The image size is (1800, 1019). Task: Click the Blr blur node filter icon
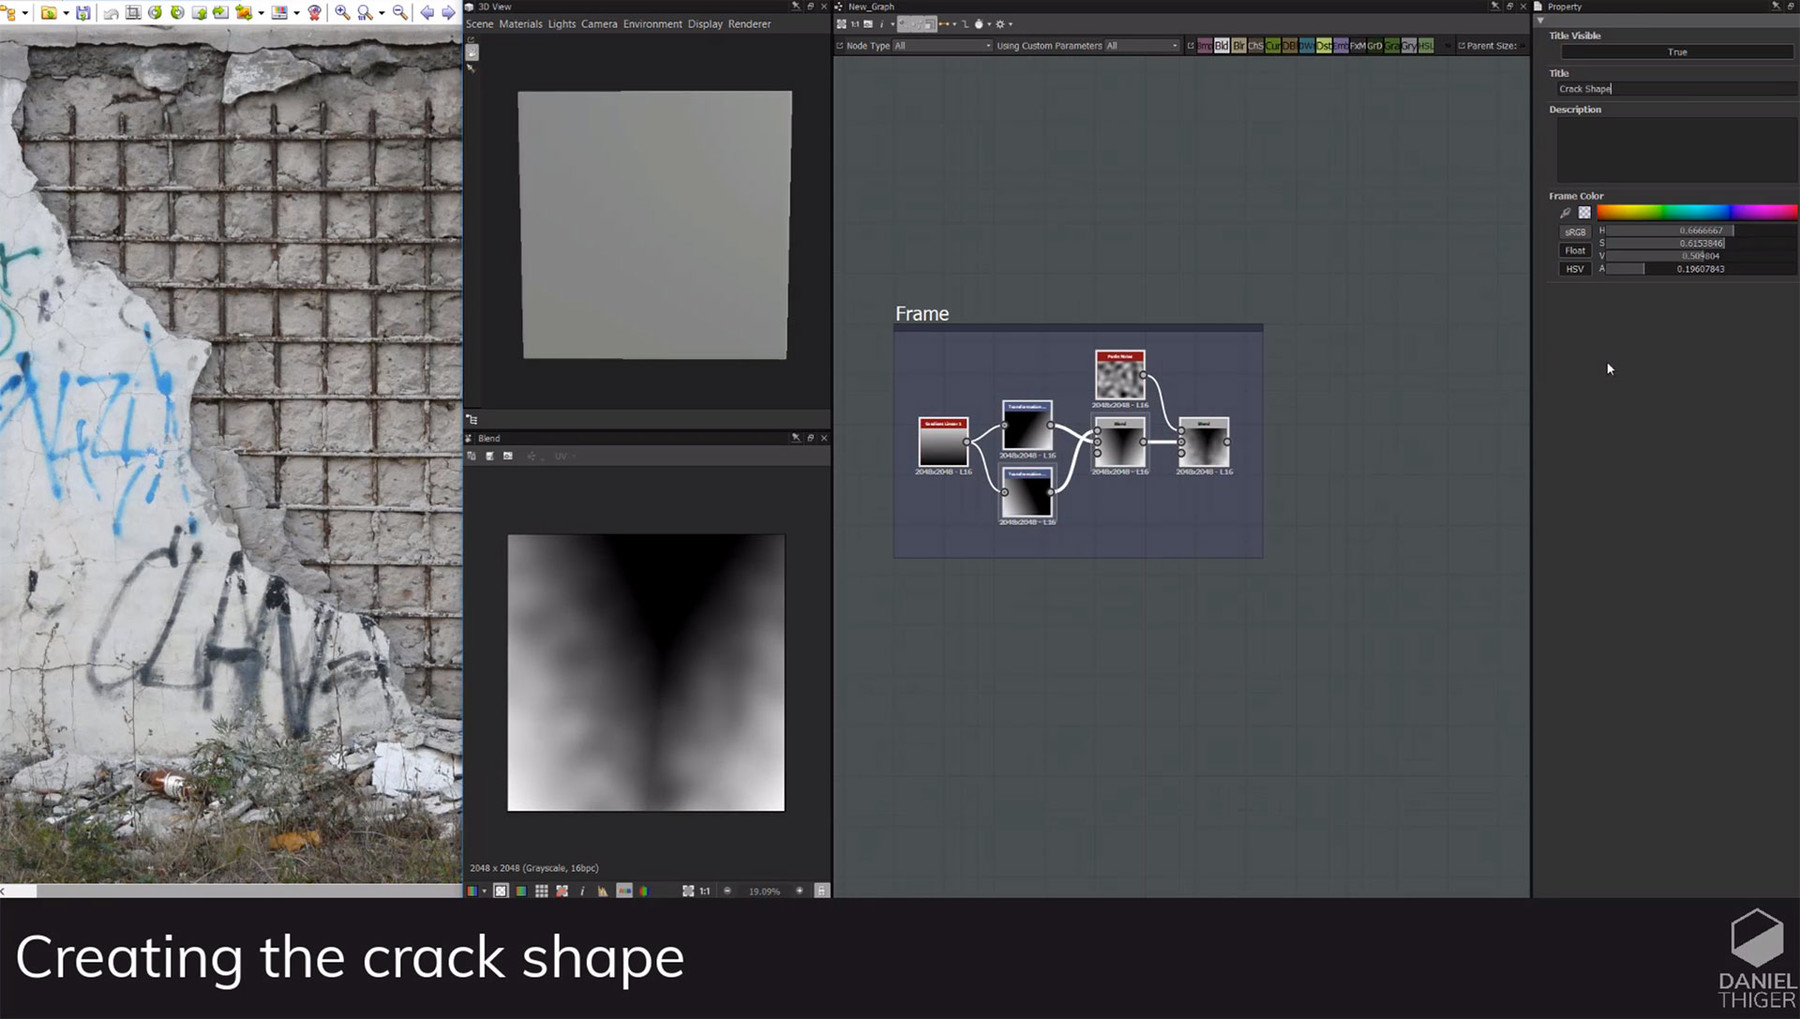tap(1240, 45)
